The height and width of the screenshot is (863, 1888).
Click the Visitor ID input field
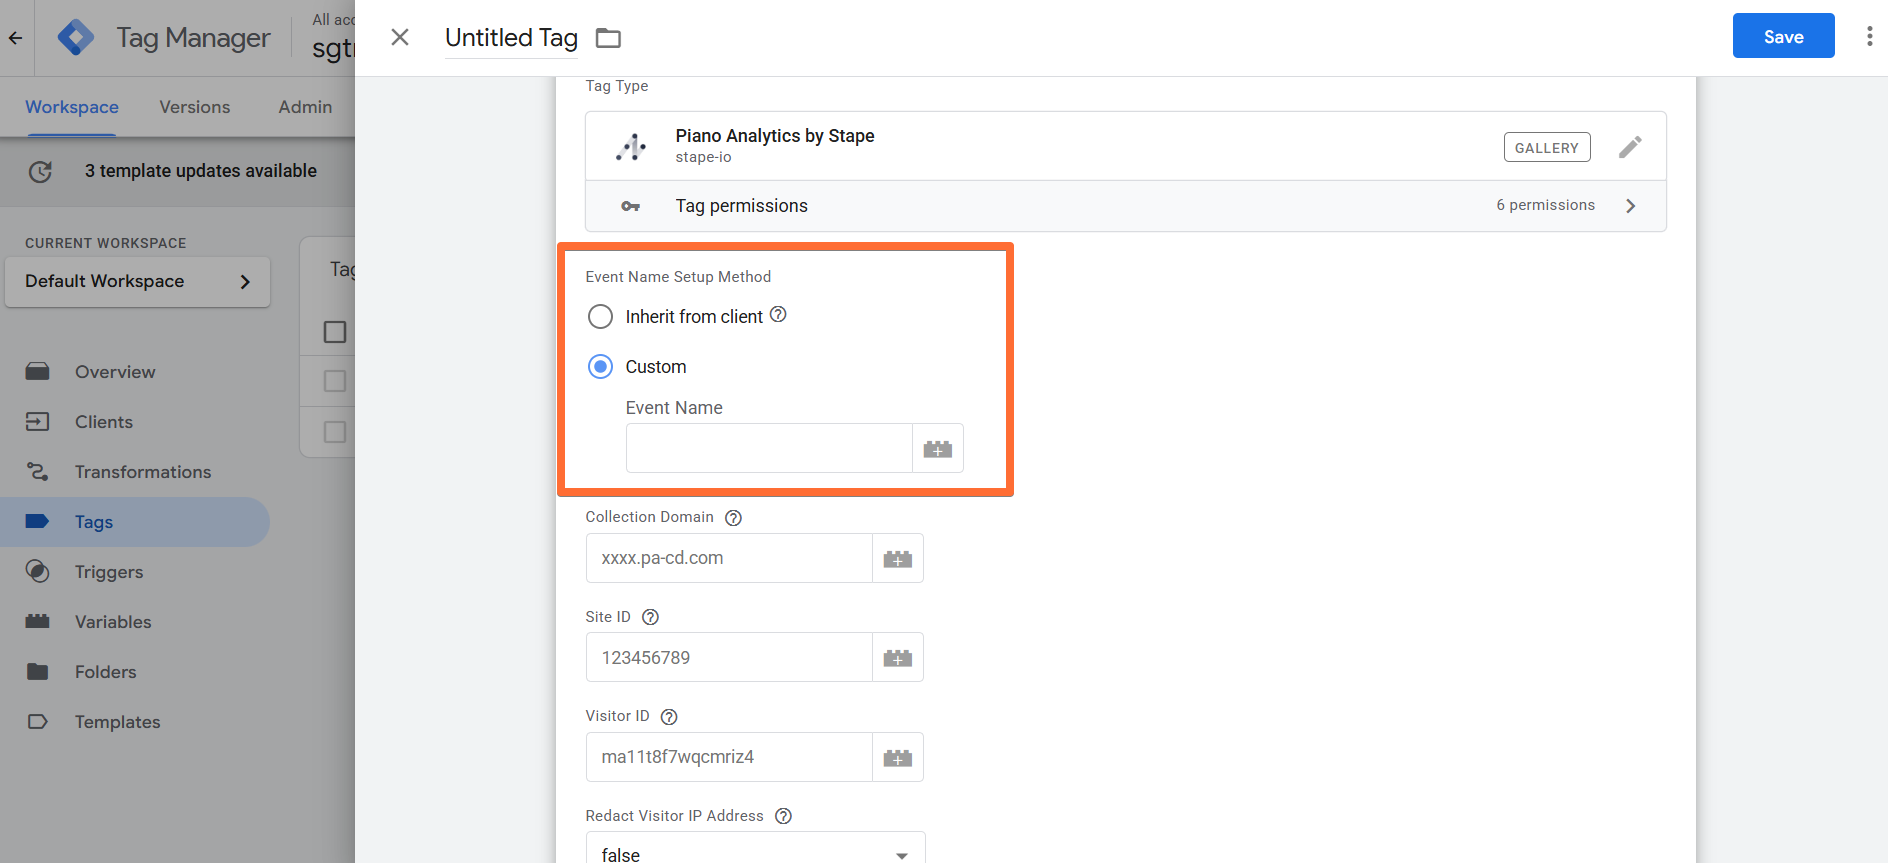[x=729, y=756]
